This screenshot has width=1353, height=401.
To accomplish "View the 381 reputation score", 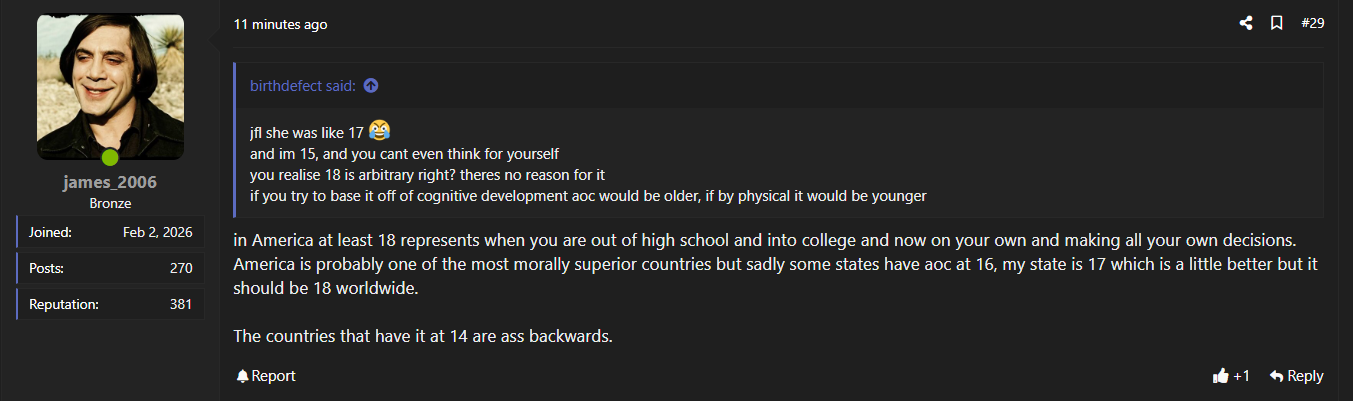I will coord(180,304).
